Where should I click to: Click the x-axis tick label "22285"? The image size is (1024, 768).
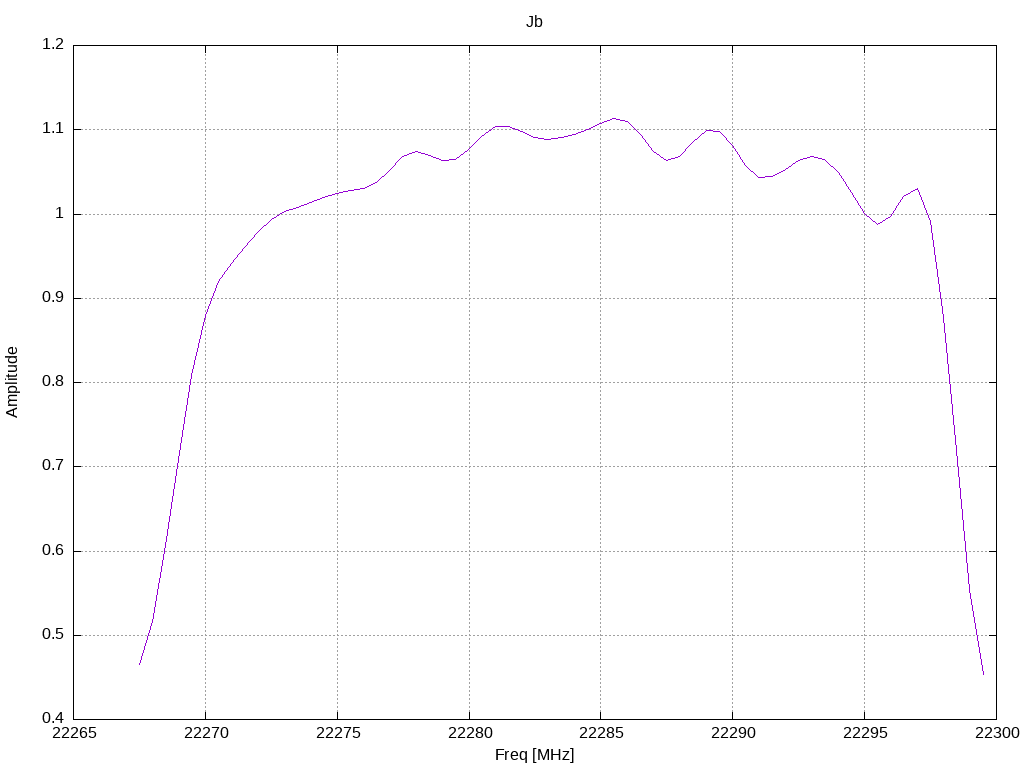pyautogui.click(x=601, y=733)
